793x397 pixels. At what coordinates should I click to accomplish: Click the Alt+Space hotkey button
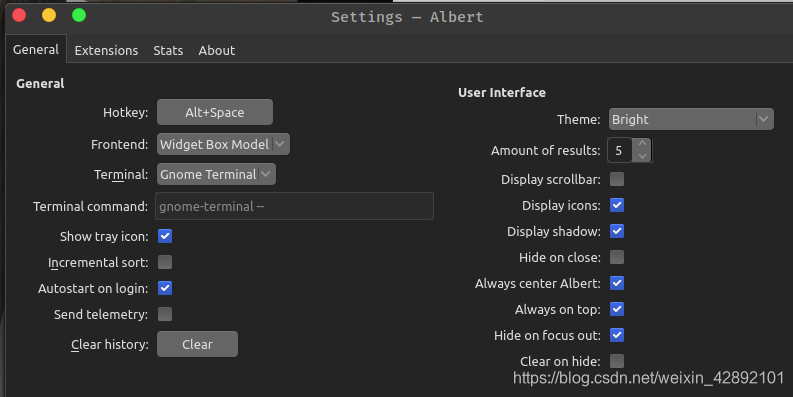pos(215,112)
